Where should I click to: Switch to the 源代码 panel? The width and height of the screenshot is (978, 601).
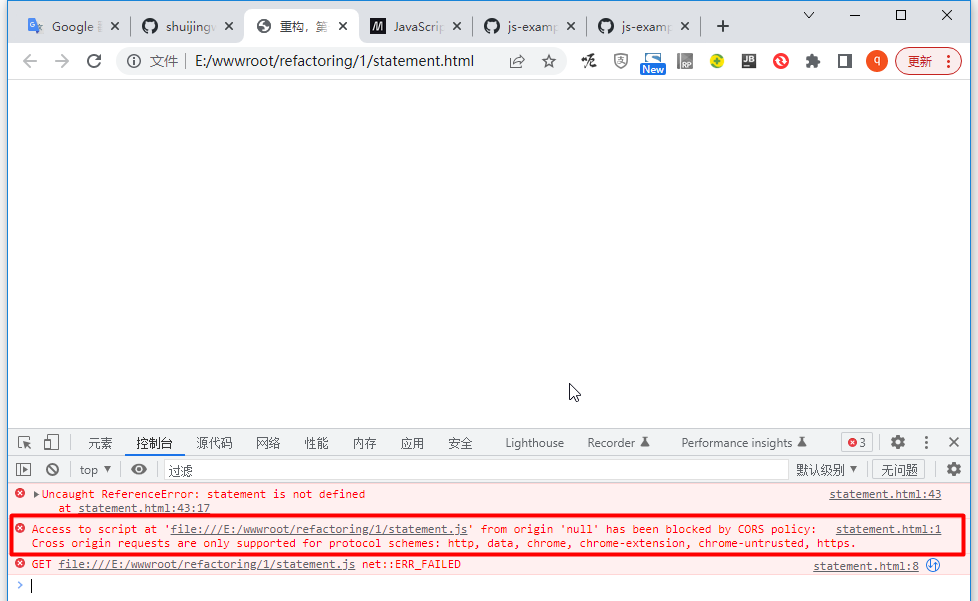click(x=214, y=443)
